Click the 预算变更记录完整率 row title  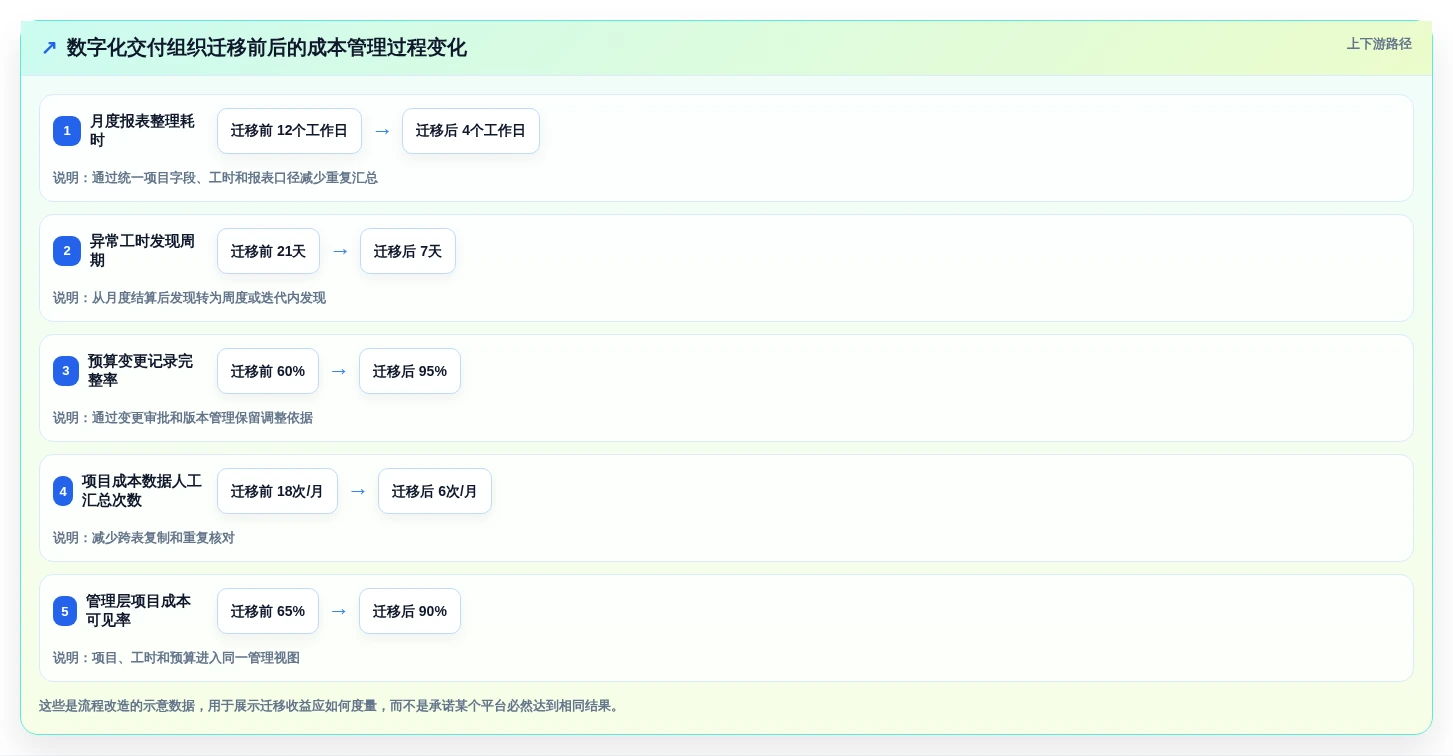tap(140, 371)
